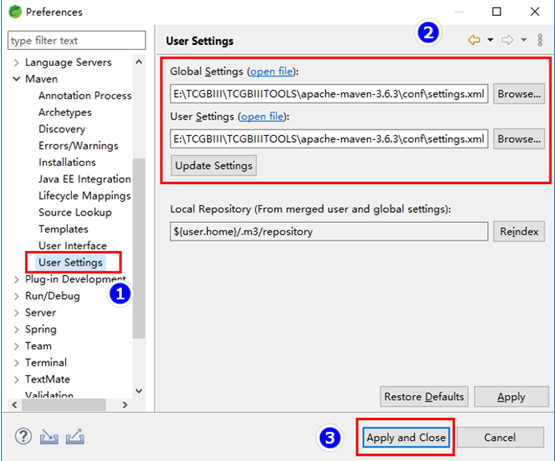The height and width of the screenshot is (461, 555).
Task: Click the tree vertical scrollbar thumb
Action: (139, 248)
